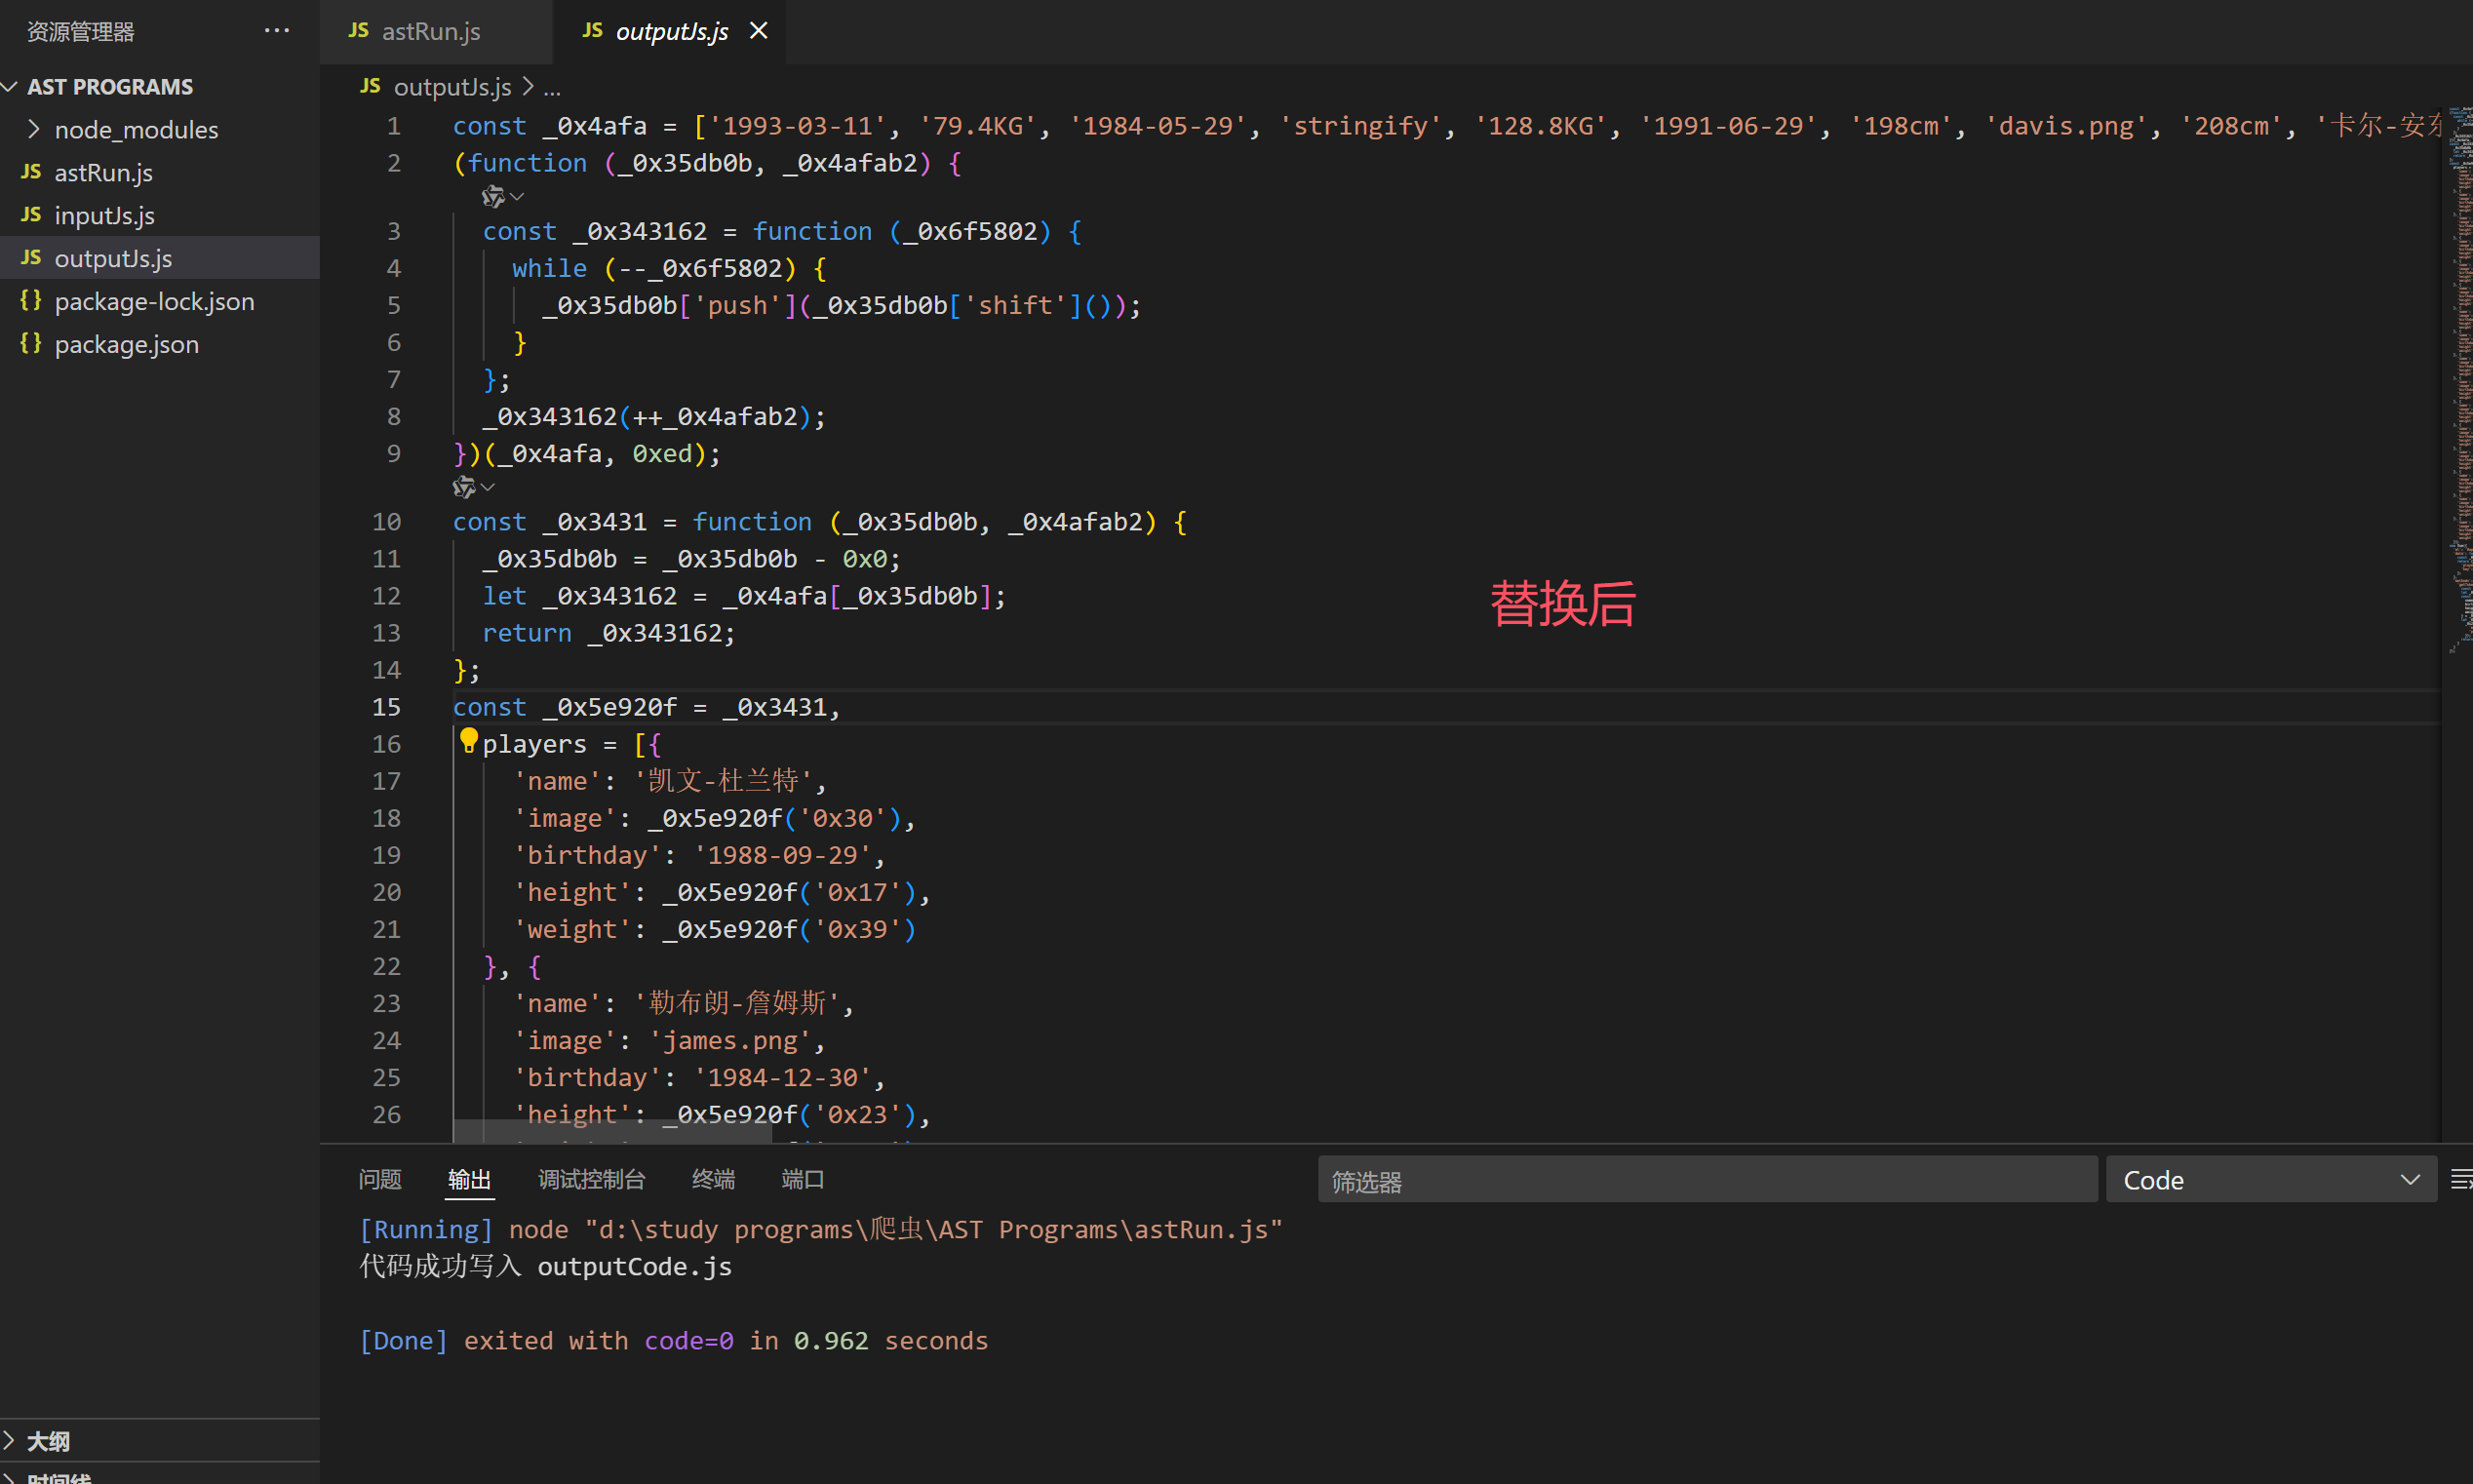Image resolution: width=2473 pixels, height=1484 pixels.
Task: Switch to the astRun.js tab
Action: click(x=430, y=31)
